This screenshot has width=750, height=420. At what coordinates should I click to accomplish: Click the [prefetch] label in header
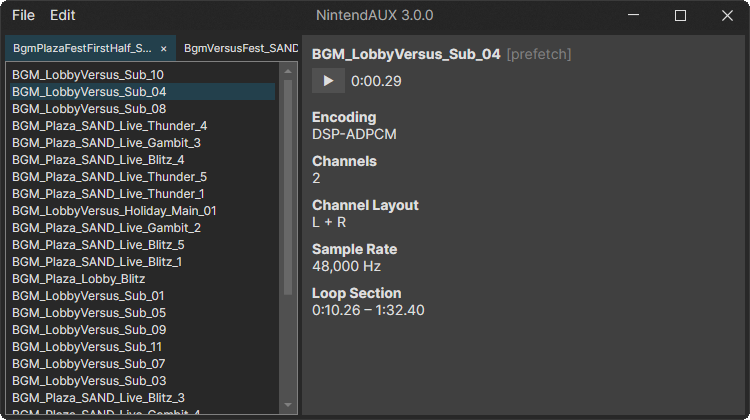coord(539,55)
